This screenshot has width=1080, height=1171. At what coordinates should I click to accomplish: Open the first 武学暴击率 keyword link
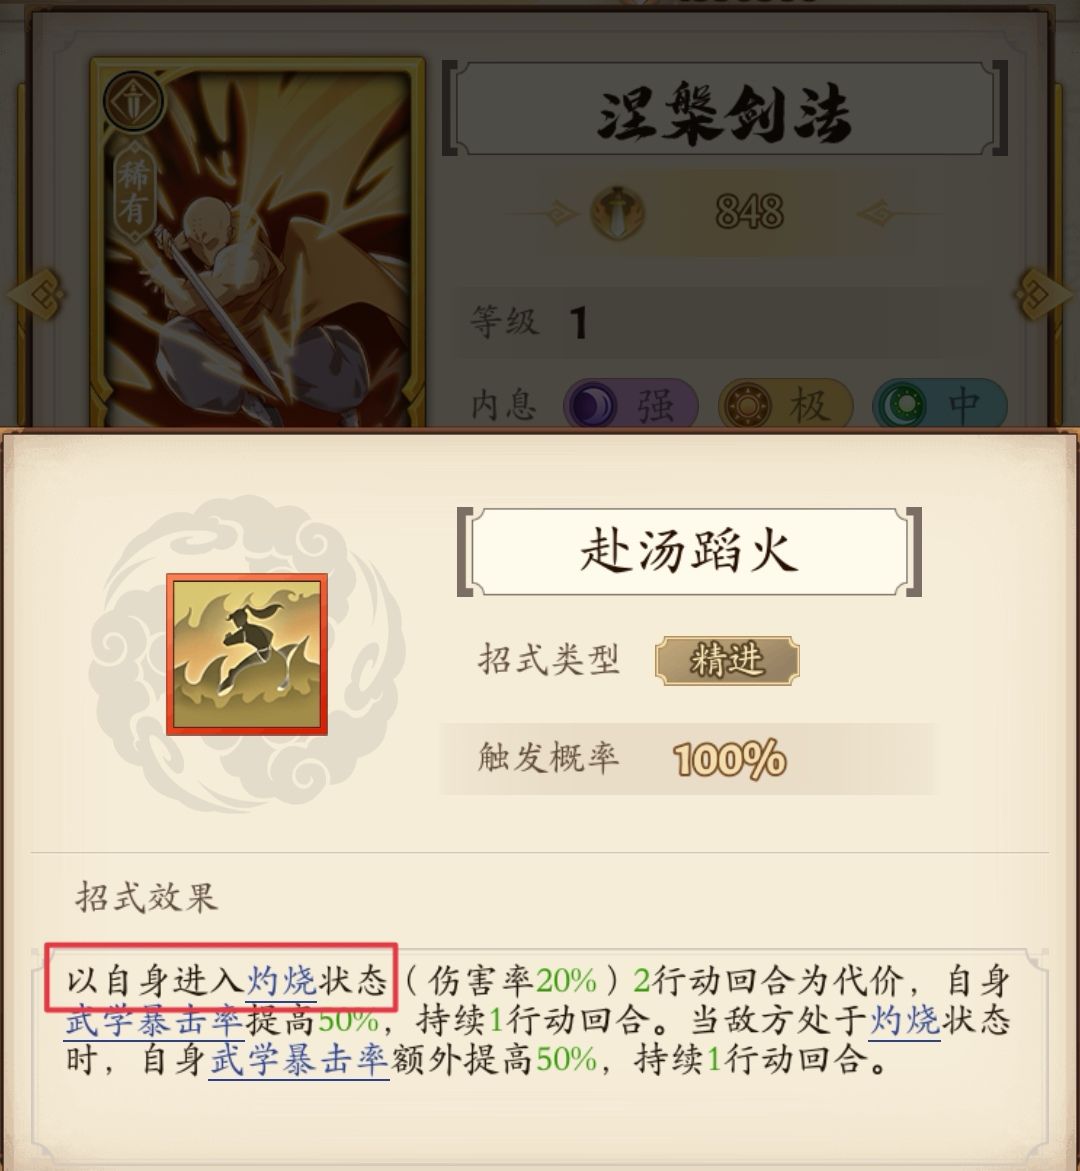(x=154, y=1021)
